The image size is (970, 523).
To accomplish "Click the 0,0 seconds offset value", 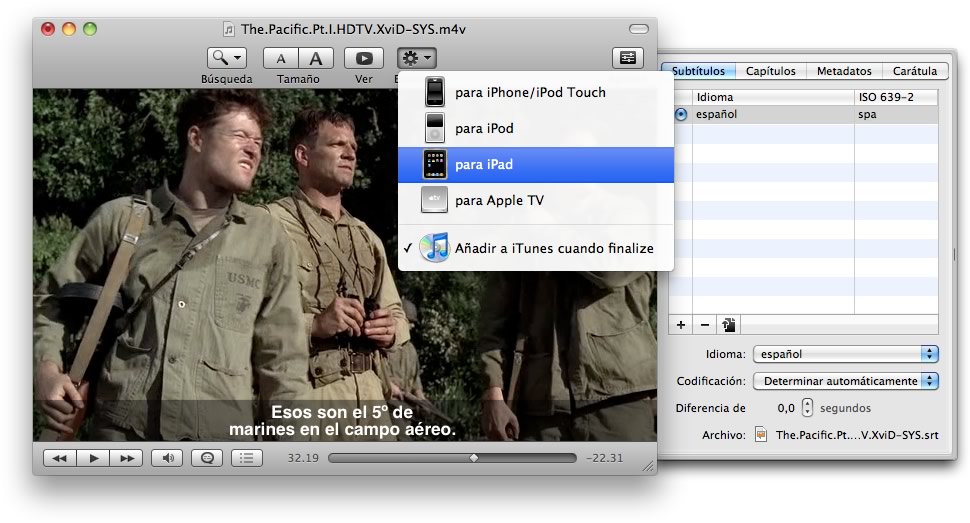I will [786, 408].
